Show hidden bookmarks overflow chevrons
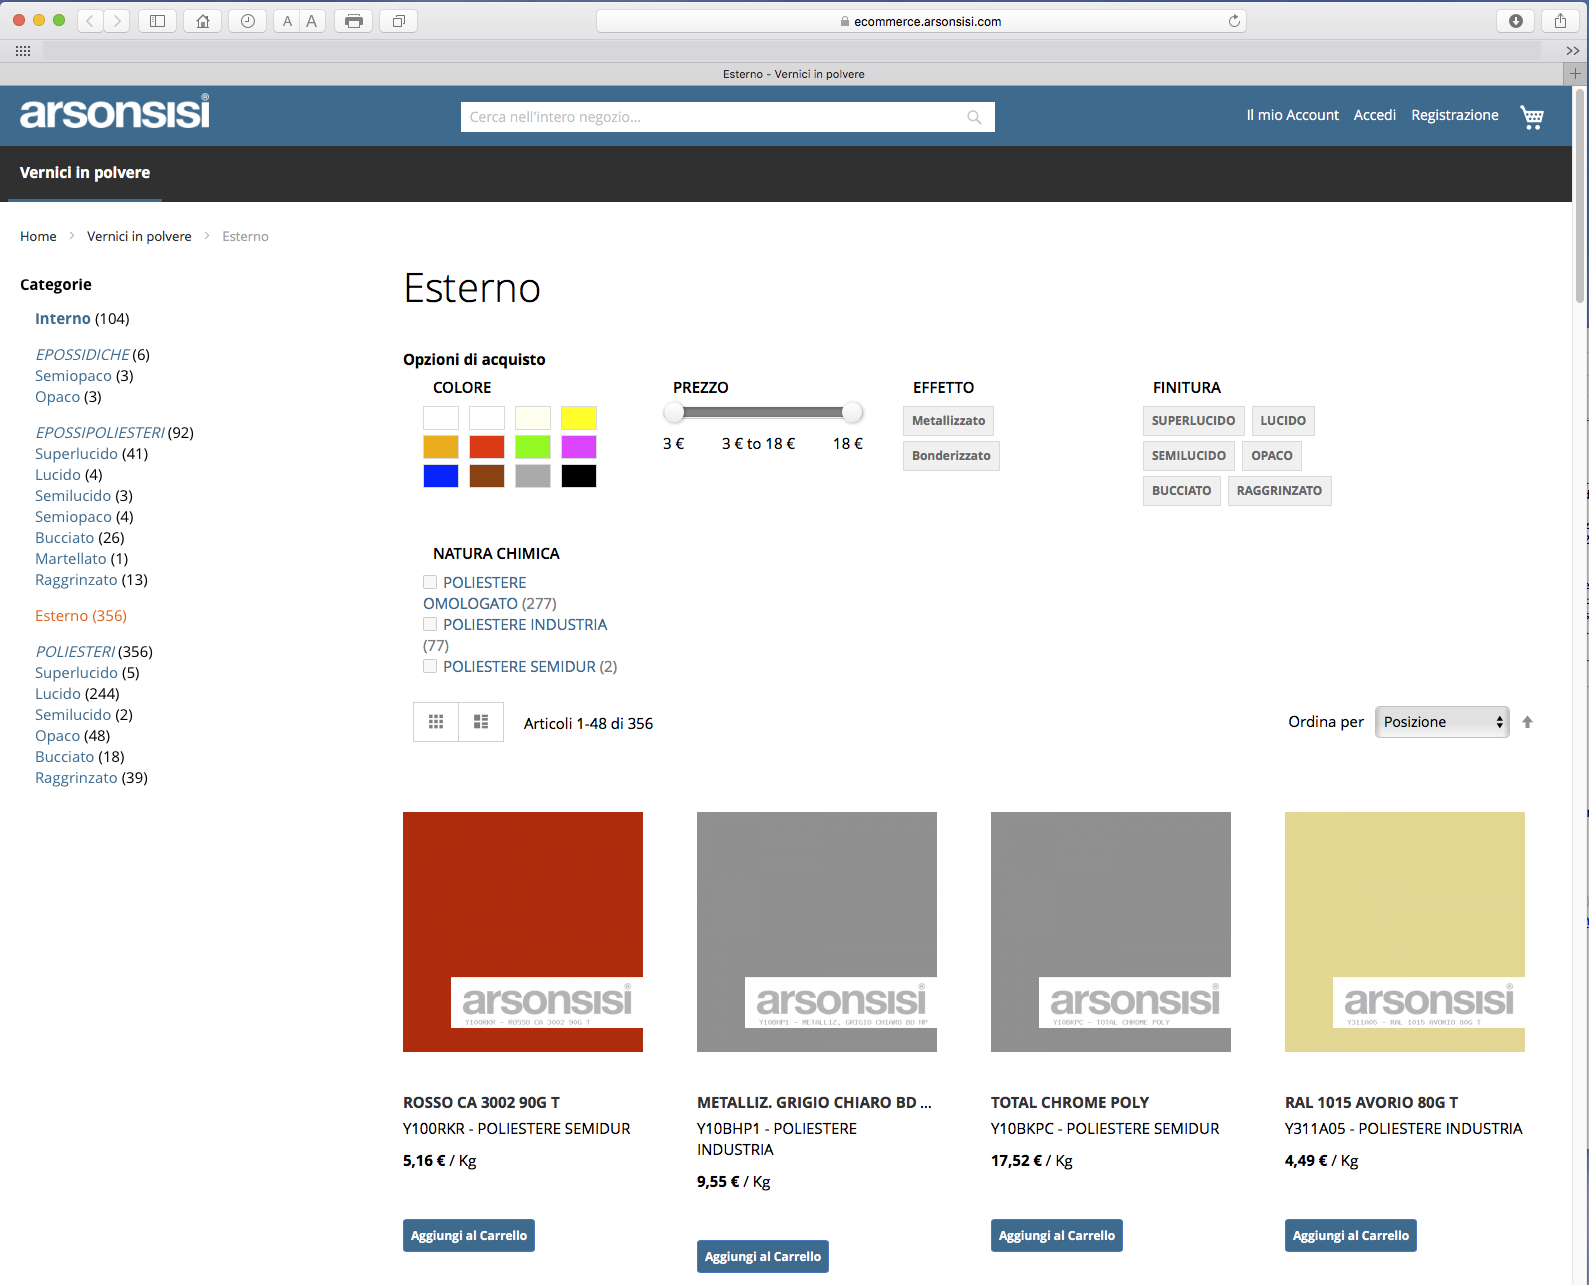1589x1285 pixels. point(1572,51)
